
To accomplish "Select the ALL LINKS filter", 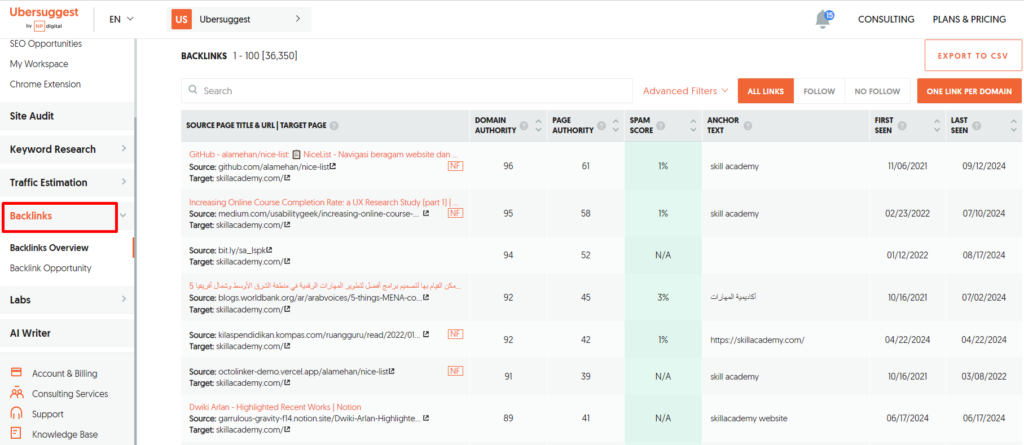I will coord(765,91).
